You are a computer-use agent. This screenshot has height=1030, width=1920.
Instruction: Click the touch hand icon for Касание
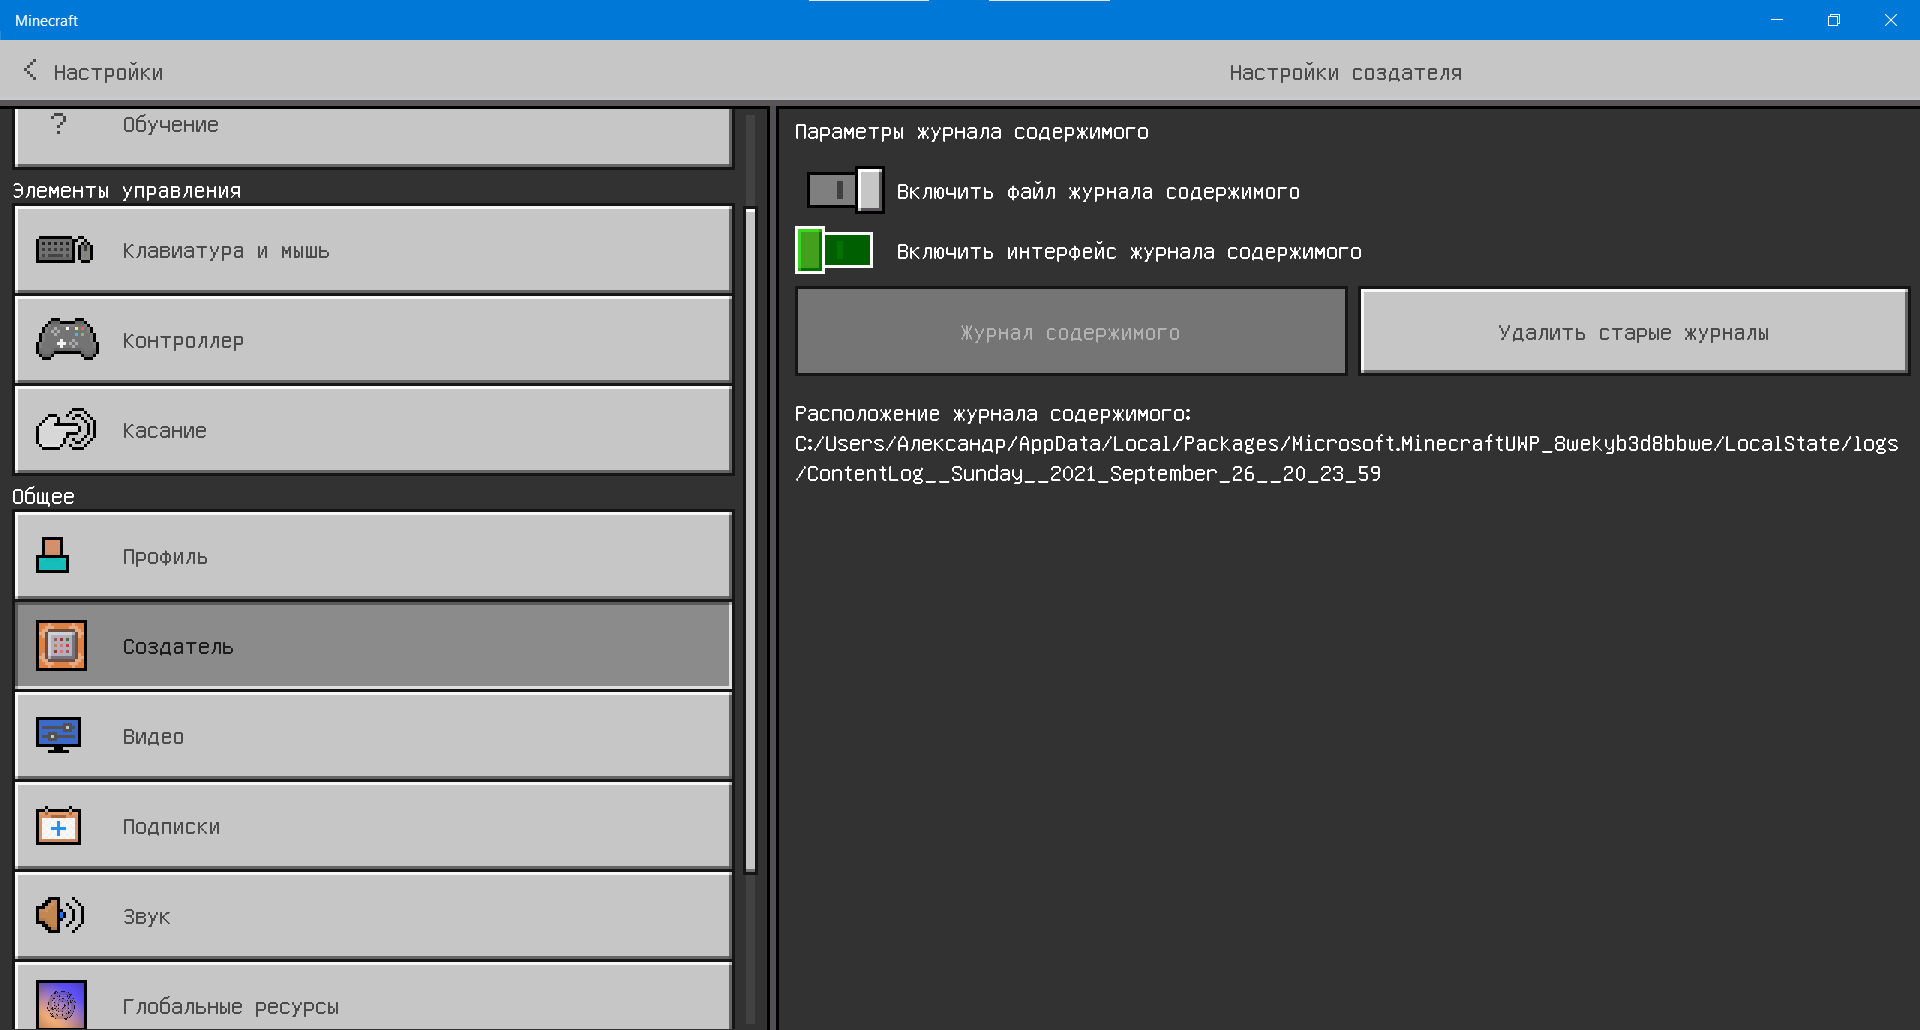coord(65,430)
